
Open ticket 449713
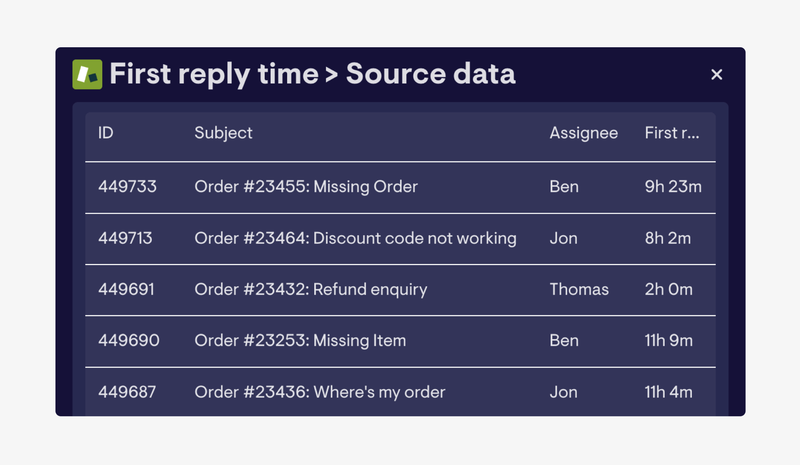pyautogui.click(x=125, y=238)
